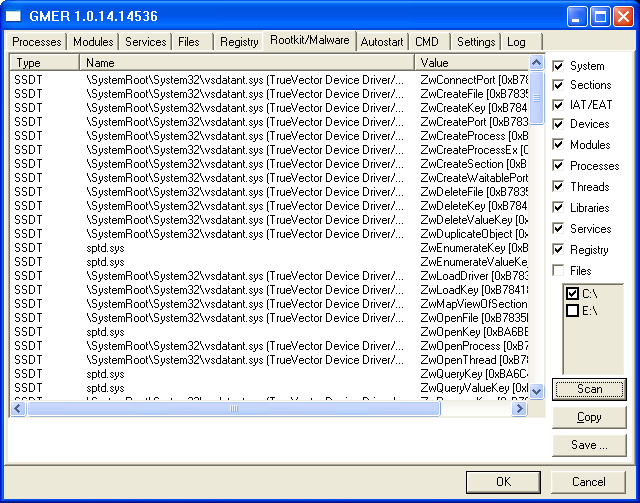Viewport: 640px width, 503px height.
Task: Click the ZwCreateWaitablePort row
Action: tap(269, 178)
